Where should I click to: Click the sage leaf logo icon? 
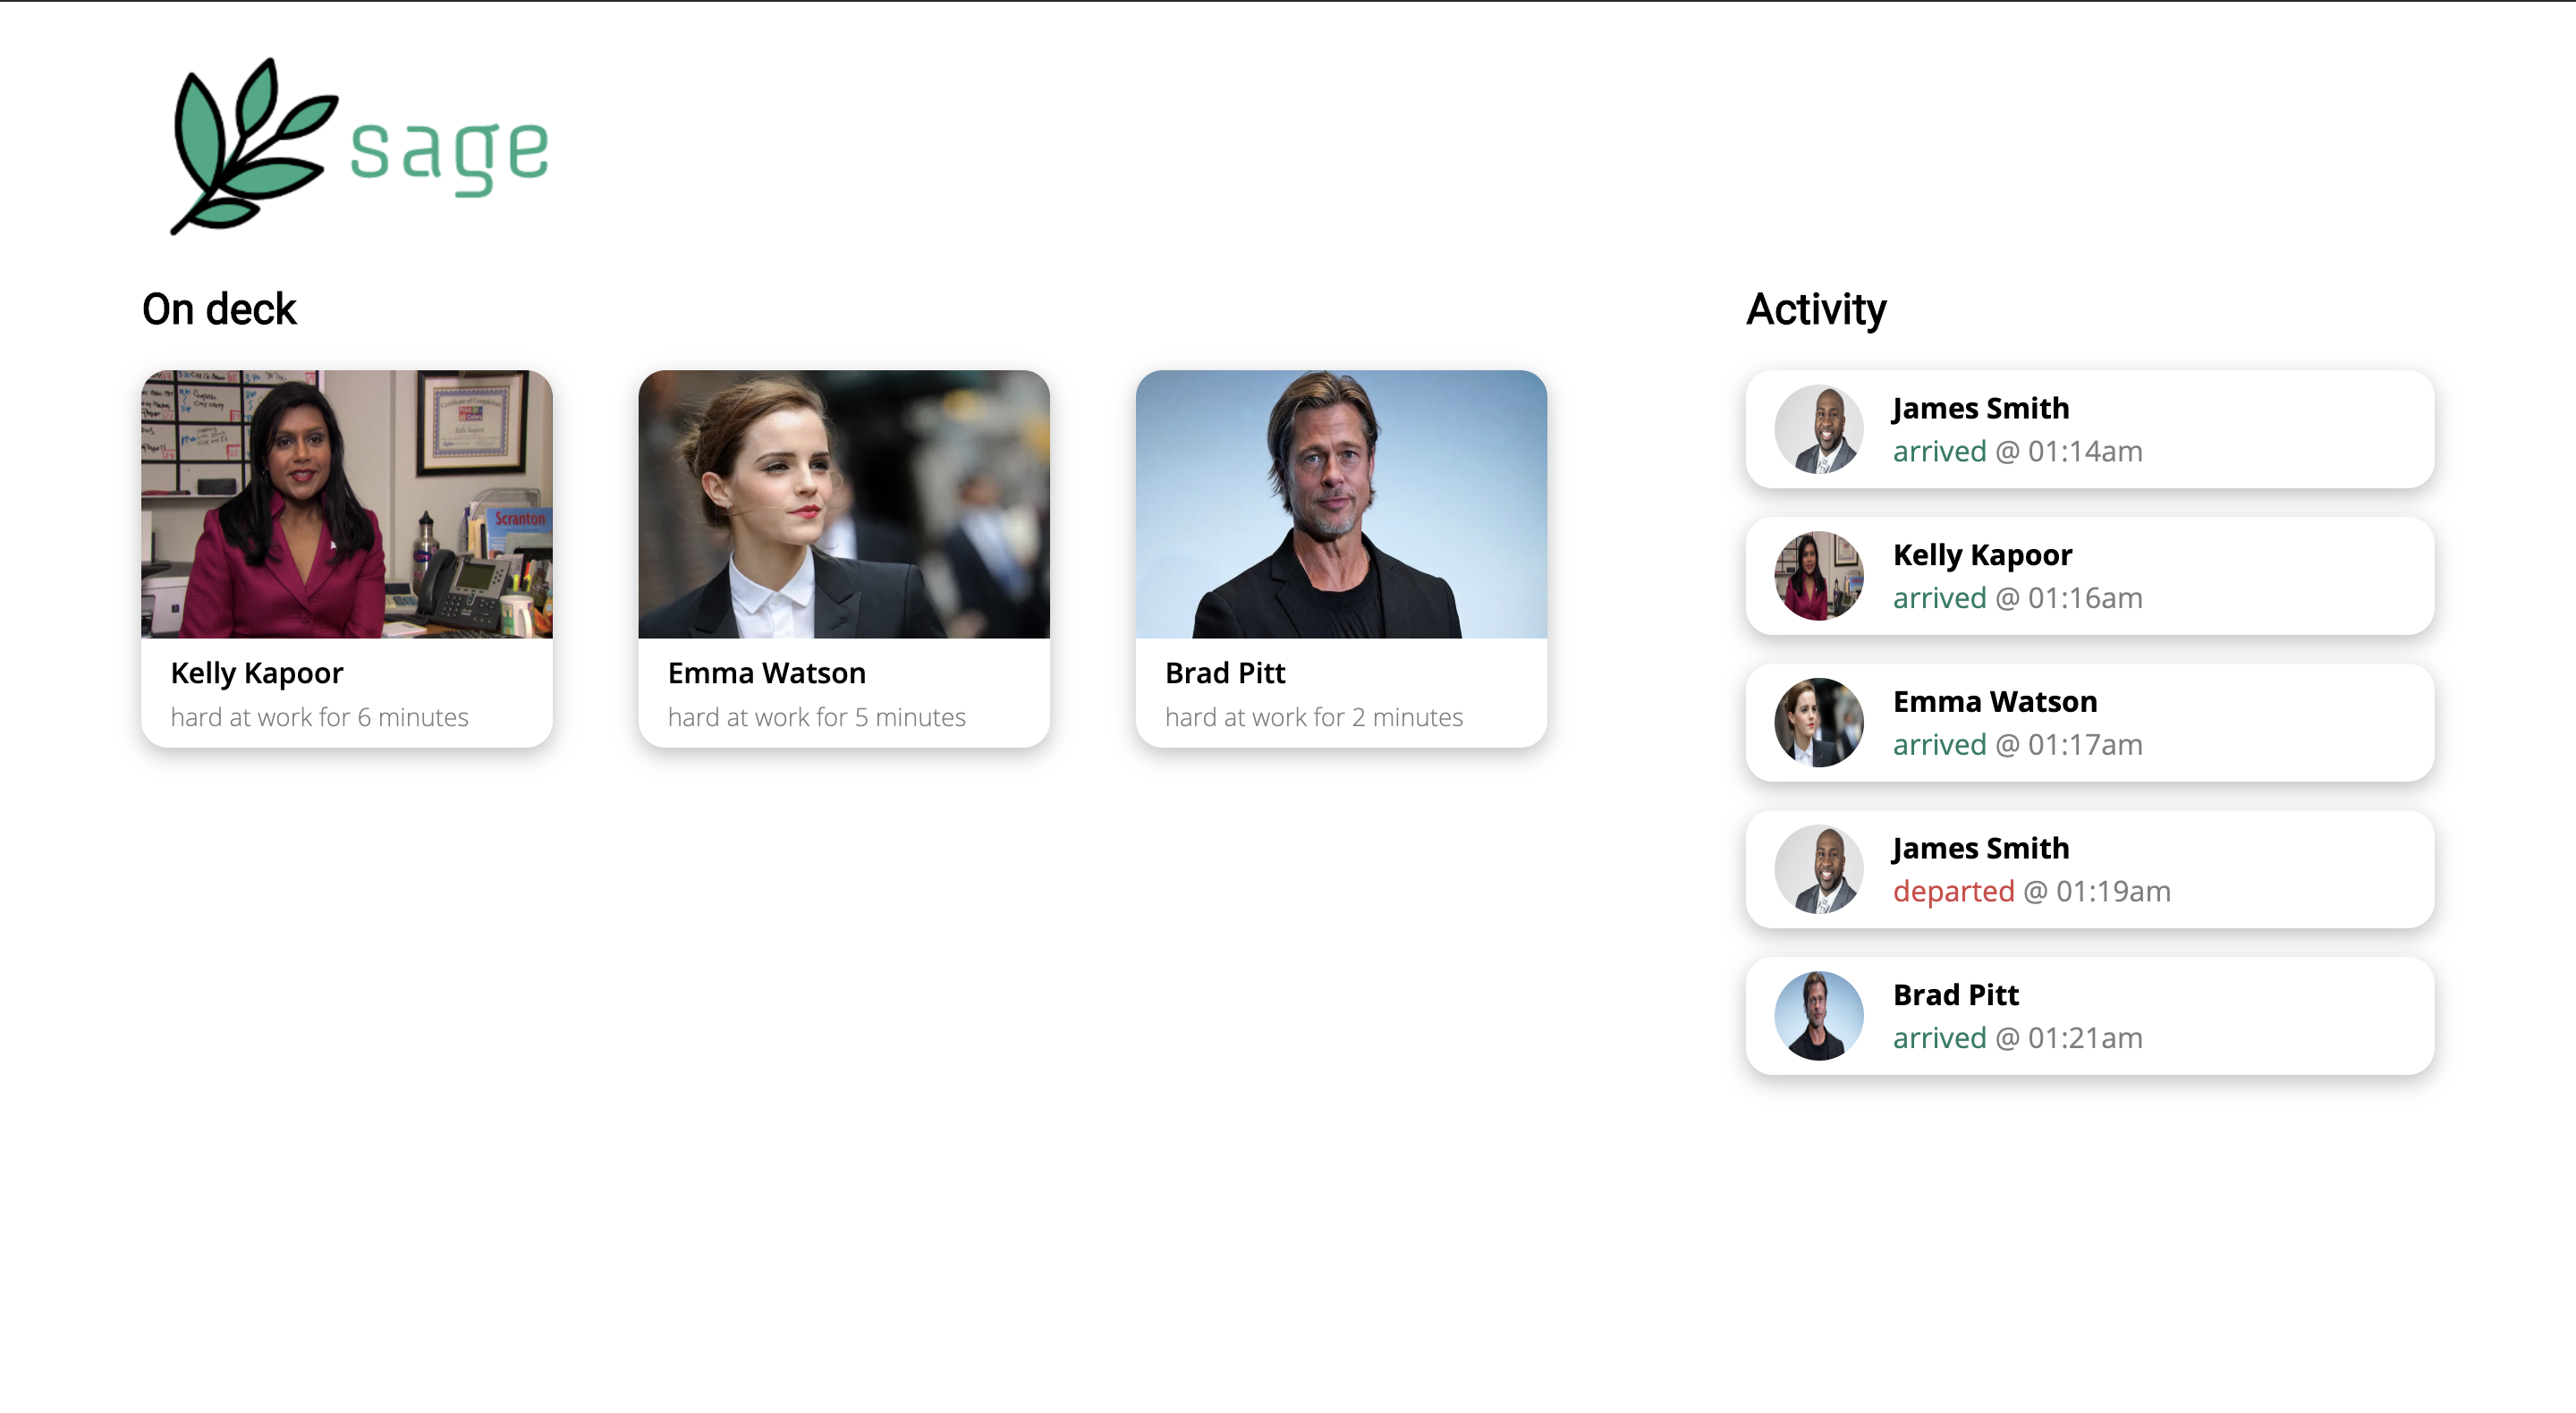tap(250, 147)
